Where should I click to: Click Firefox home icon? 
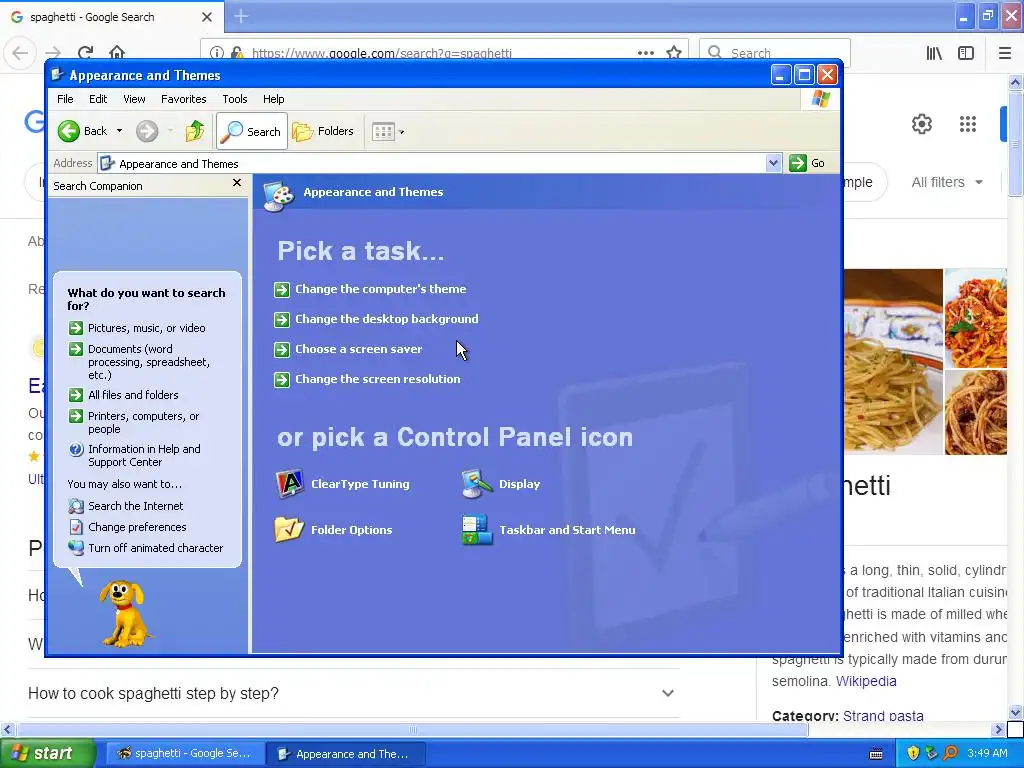[x=117, y=52]
